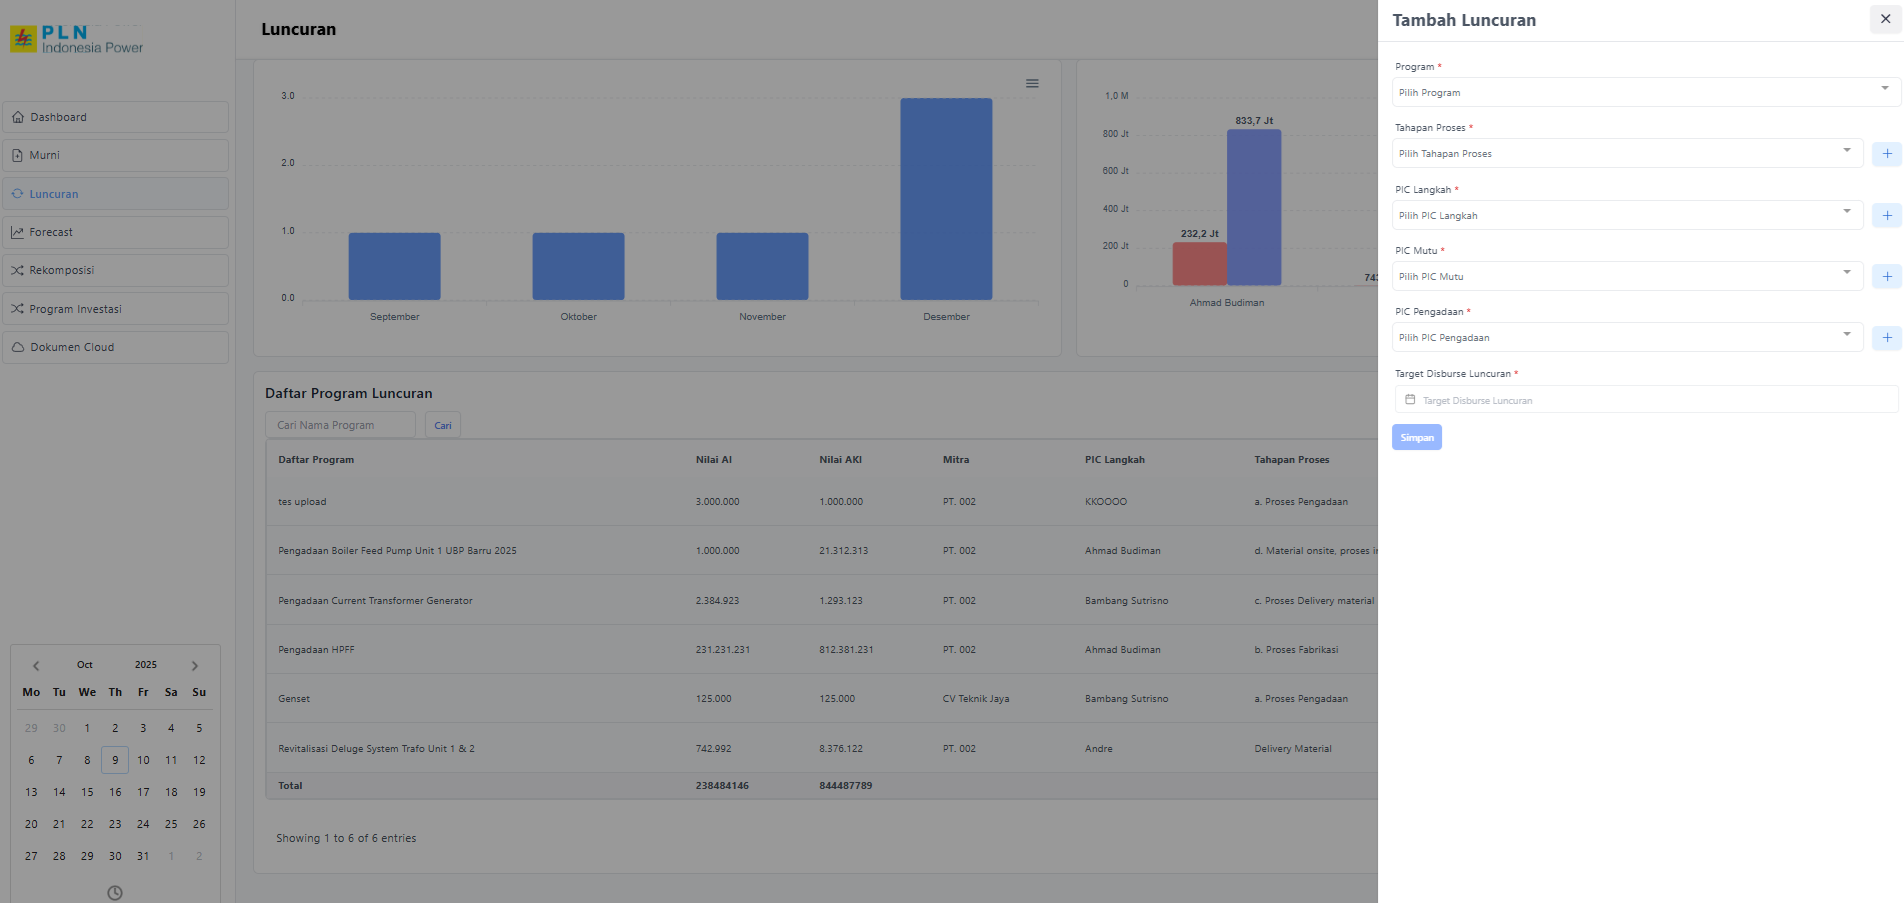The width and height of the screenshot is (1904, 903).
Task: Navigate to Forecast in sidebar
Action: 115,232
